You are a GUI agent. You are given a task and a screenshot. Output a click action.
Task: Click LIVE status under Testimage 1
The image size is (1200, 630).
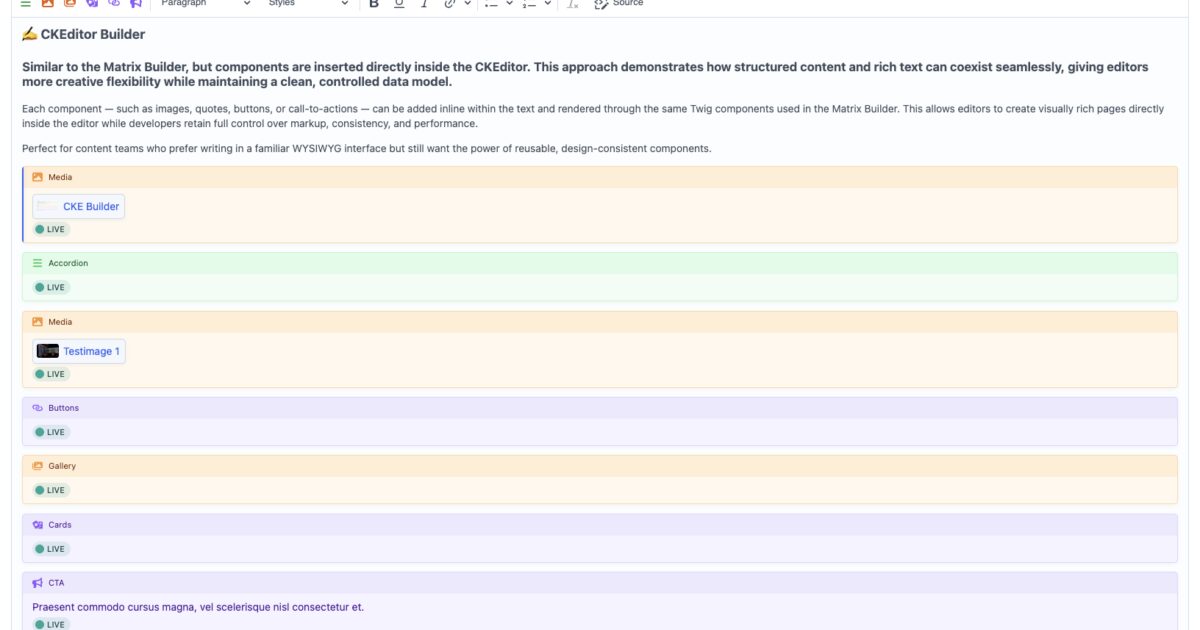coord(51,374)
